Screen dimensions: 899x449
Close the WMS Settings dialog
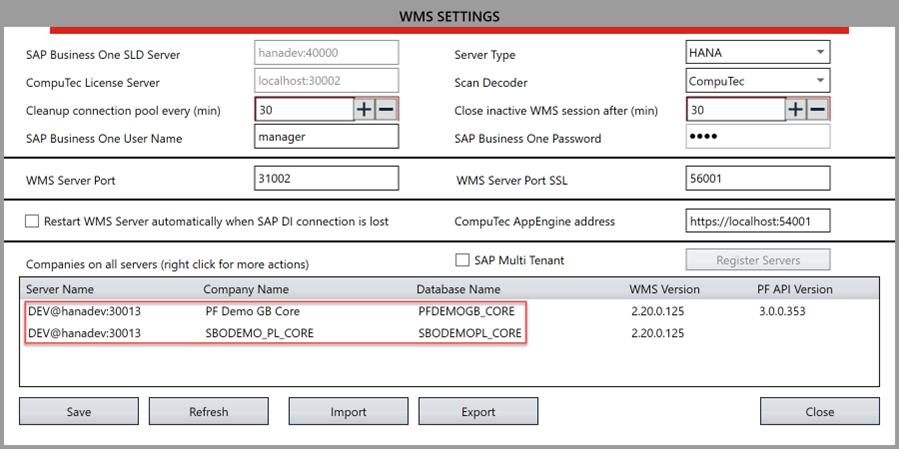coord(819,411)
